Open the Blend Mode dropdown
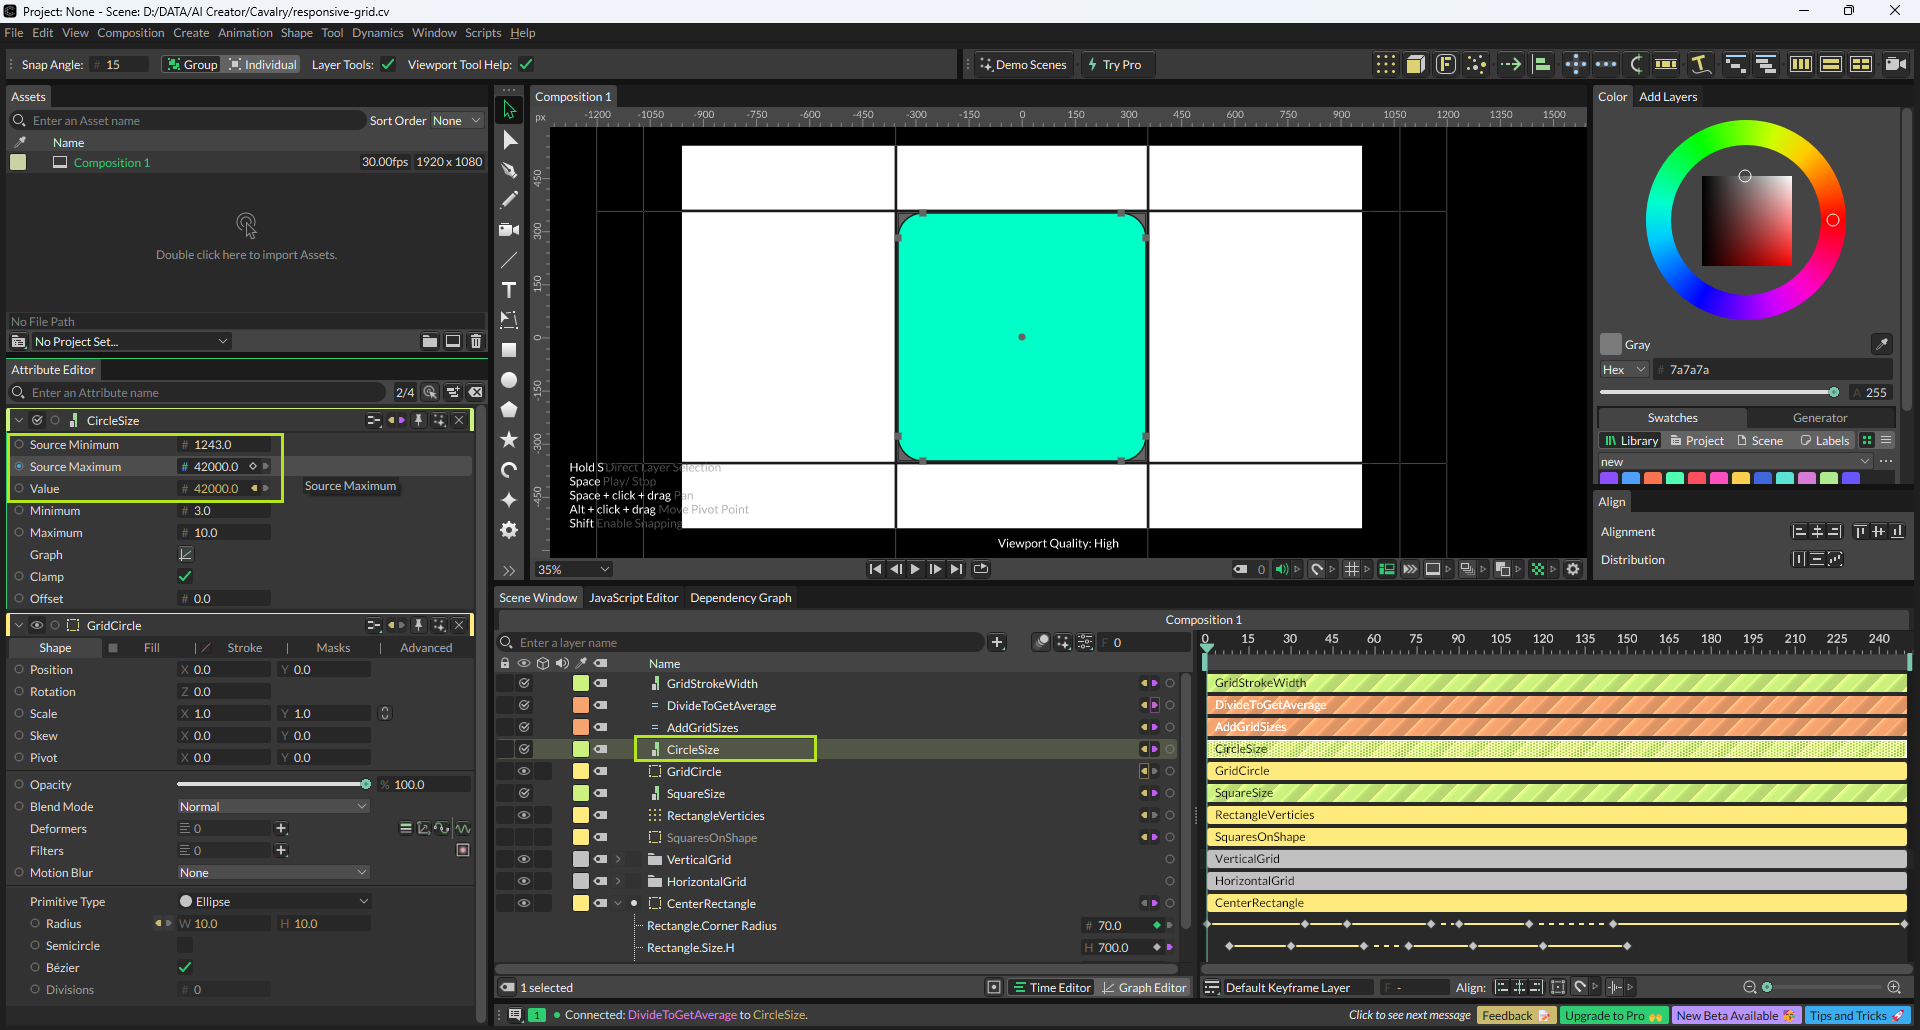This screenshot has height=1030, width=1920. 273,807
